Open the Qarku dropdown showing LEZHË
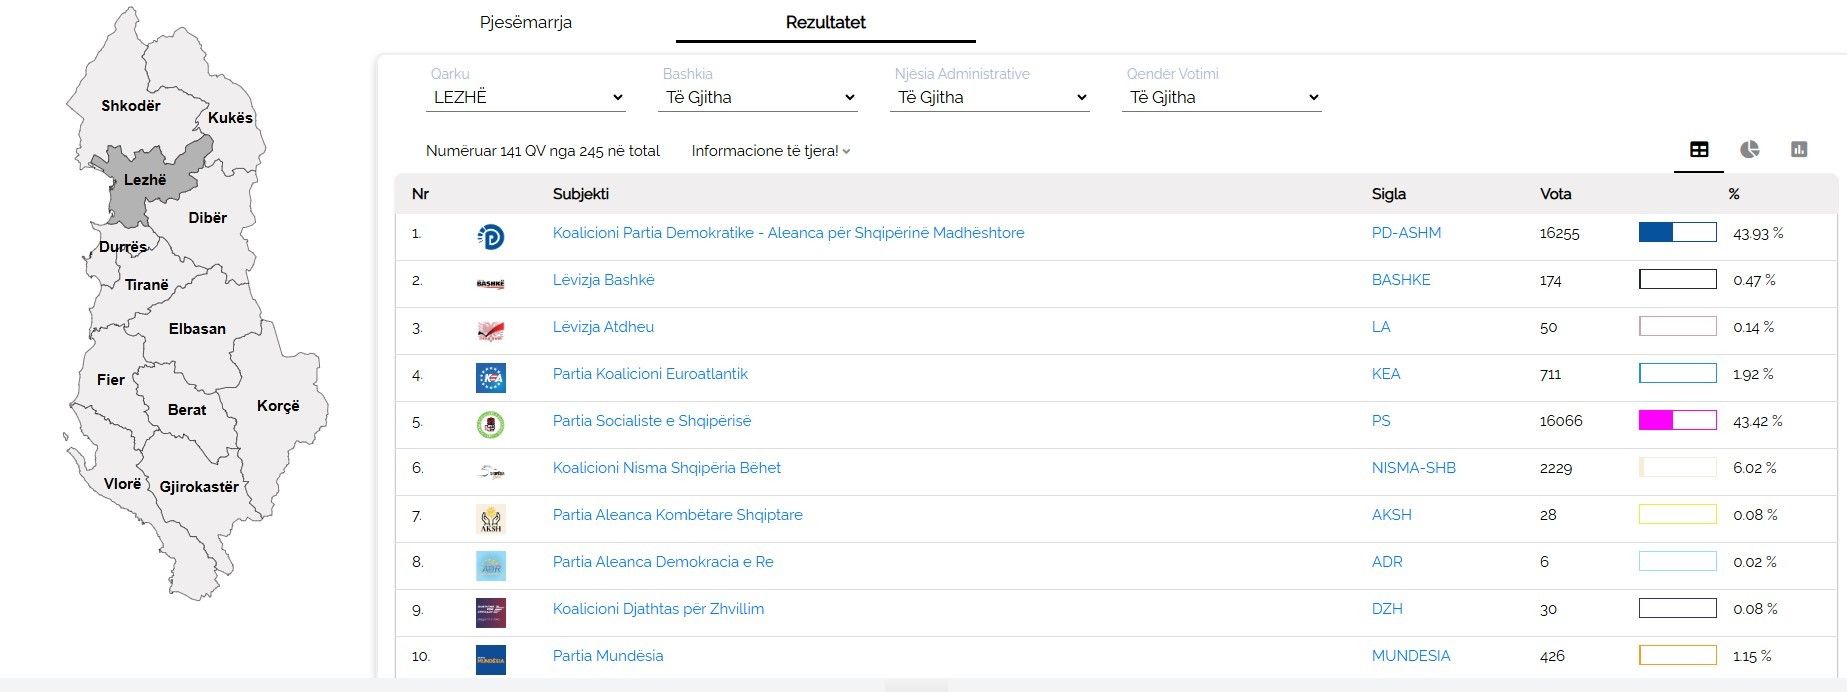The height and width of the screenshot is (692, 1847). tap(526, 97)
